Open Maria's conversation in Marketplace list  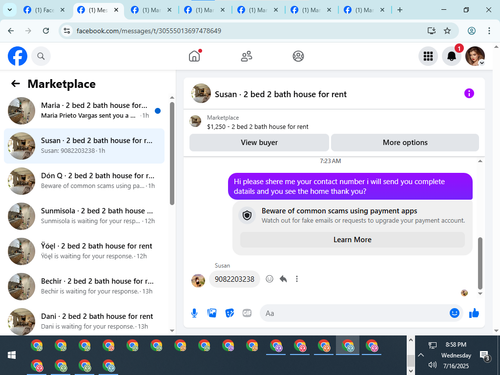pos(84,111)
